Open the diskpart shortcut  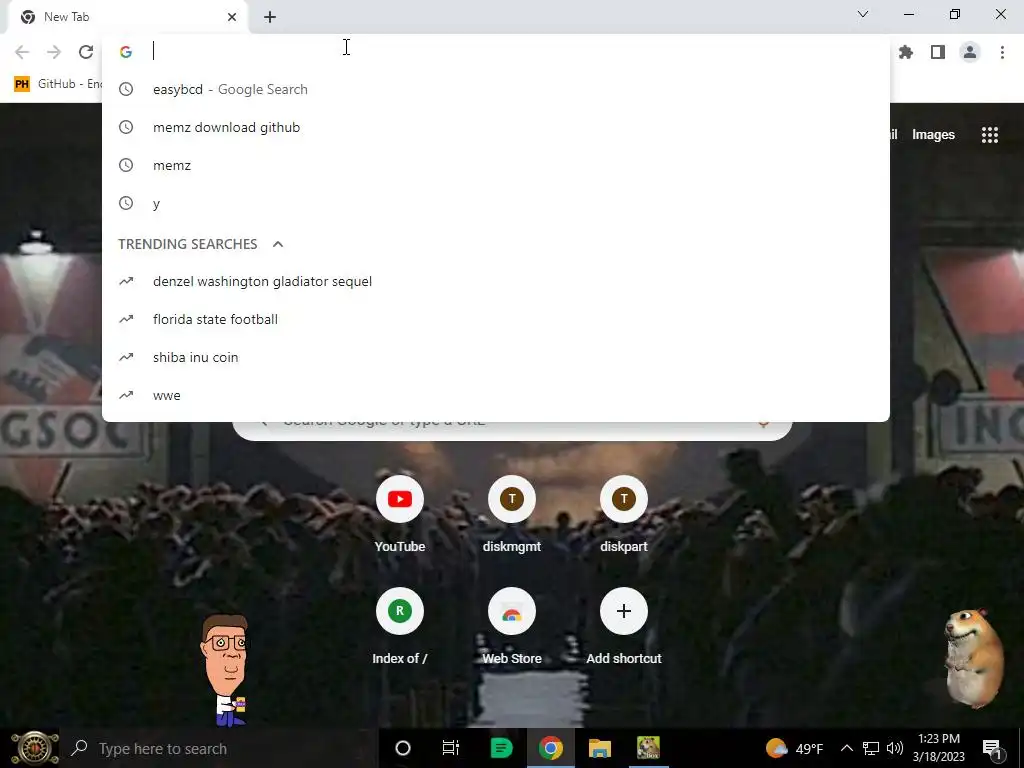624,515
